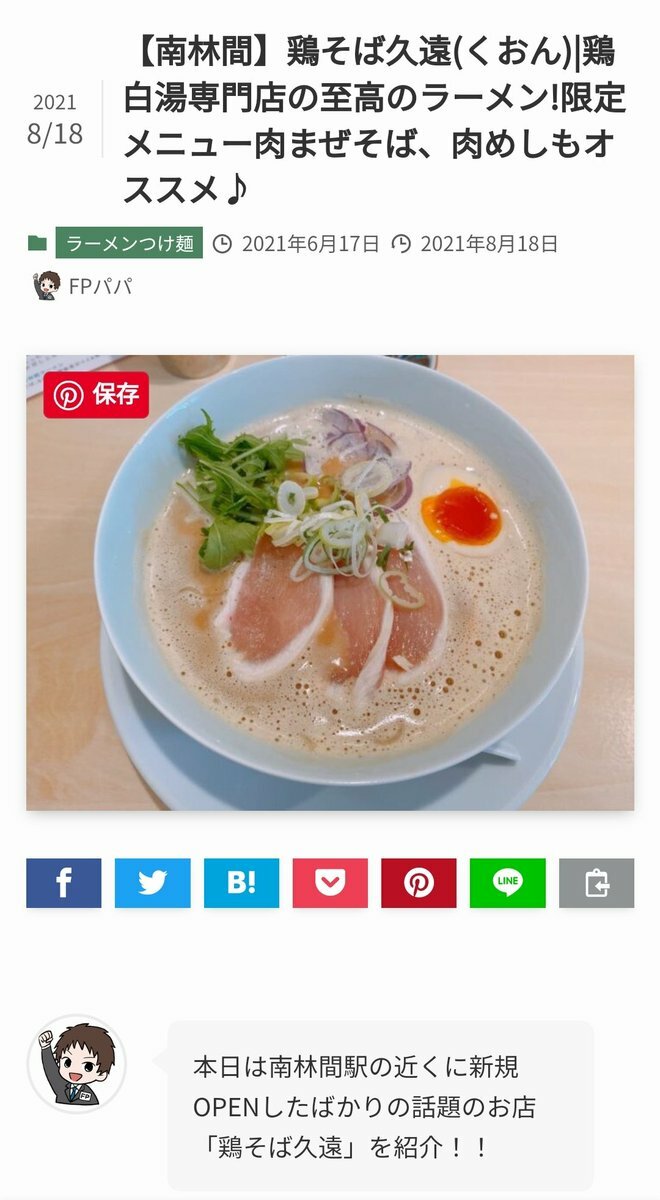Click the green folder category icon

click(37, 243)
